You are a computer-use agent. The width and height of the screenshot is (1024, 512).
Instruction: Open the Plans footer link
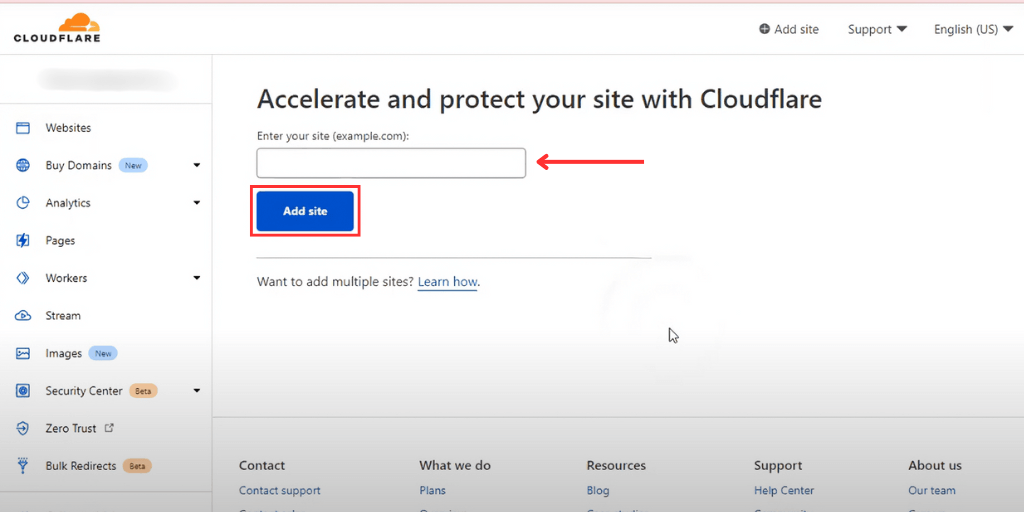(x=432, y=490)
